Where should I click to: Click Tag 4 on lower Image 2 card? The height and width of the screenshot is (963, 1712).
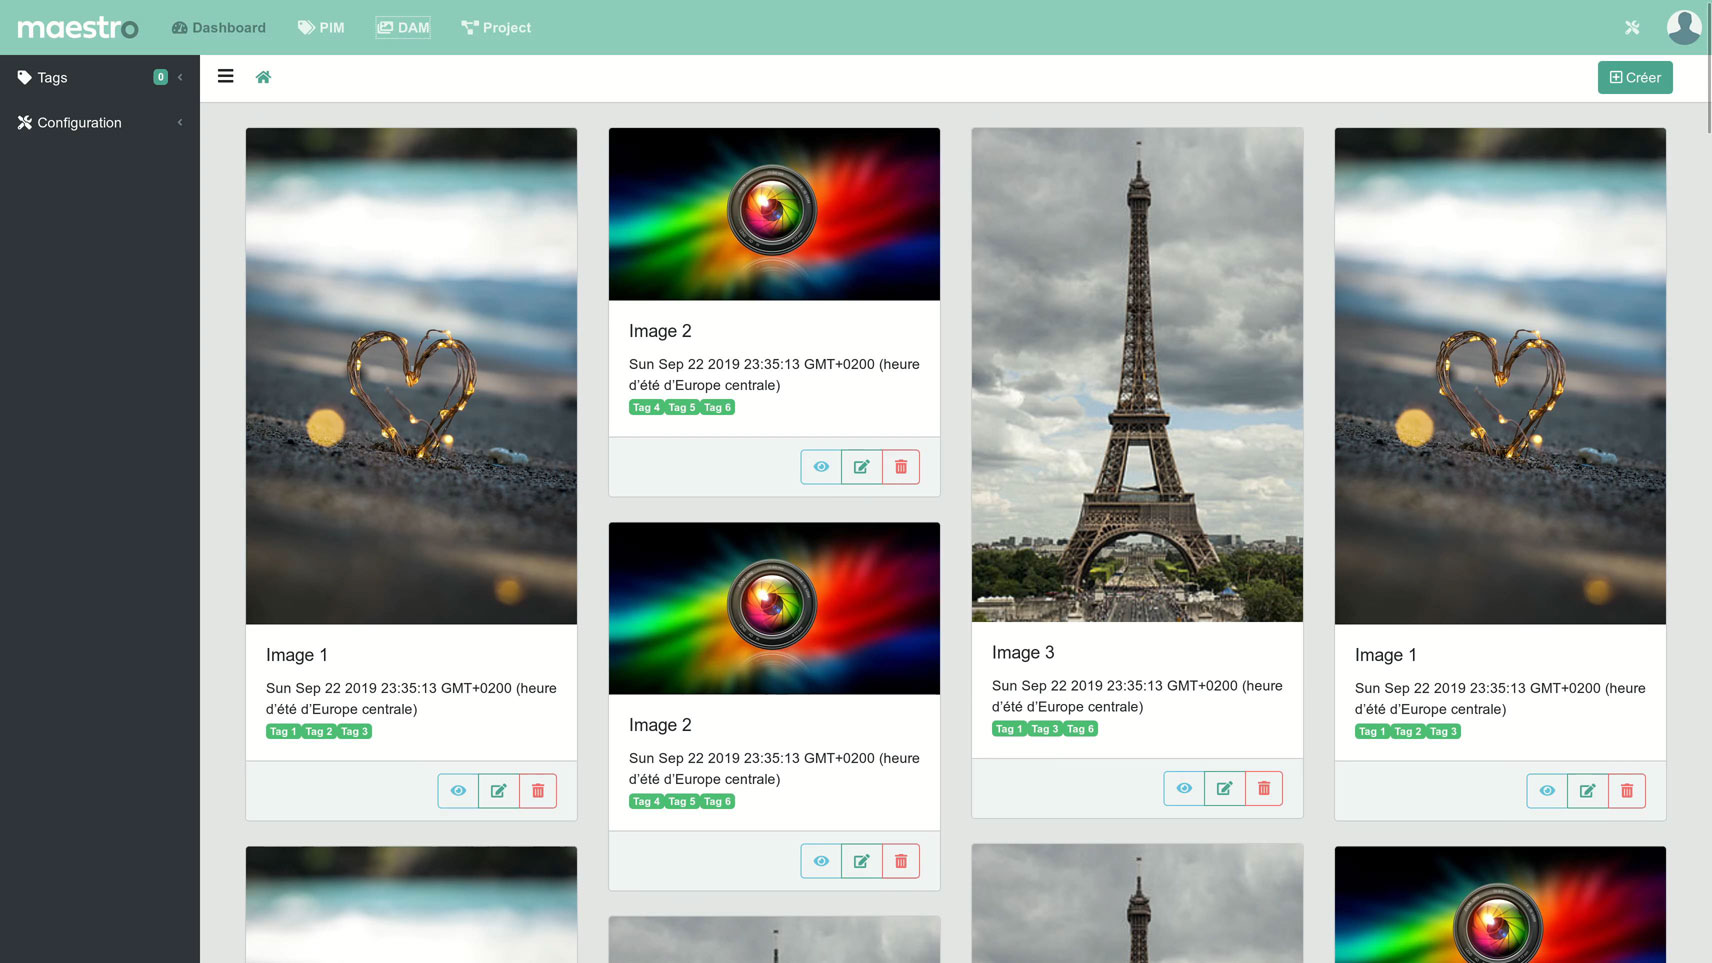click(646, 801)
